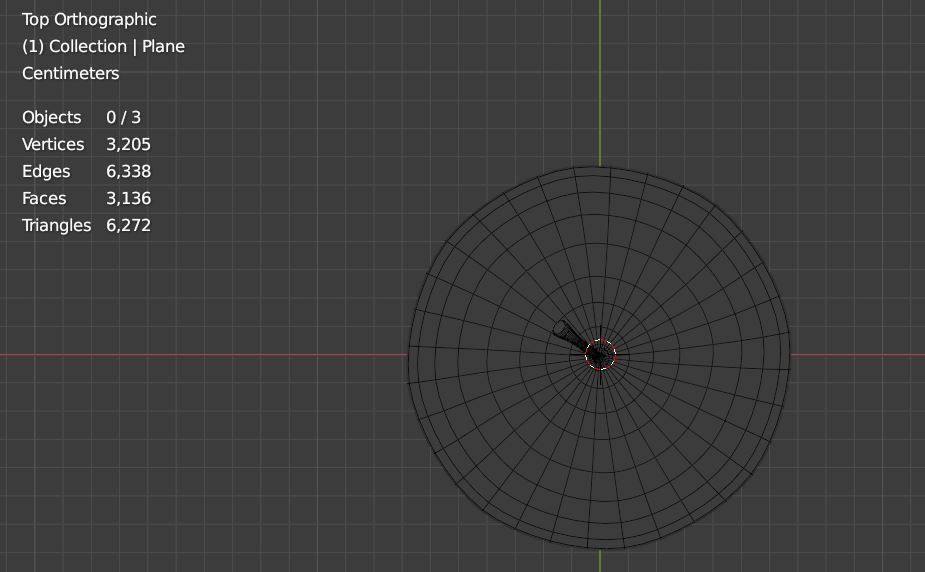Viewport: 925px width, 572px height.
Task: Click the Objects count '0 / 3'
Action: click(123, 117)
